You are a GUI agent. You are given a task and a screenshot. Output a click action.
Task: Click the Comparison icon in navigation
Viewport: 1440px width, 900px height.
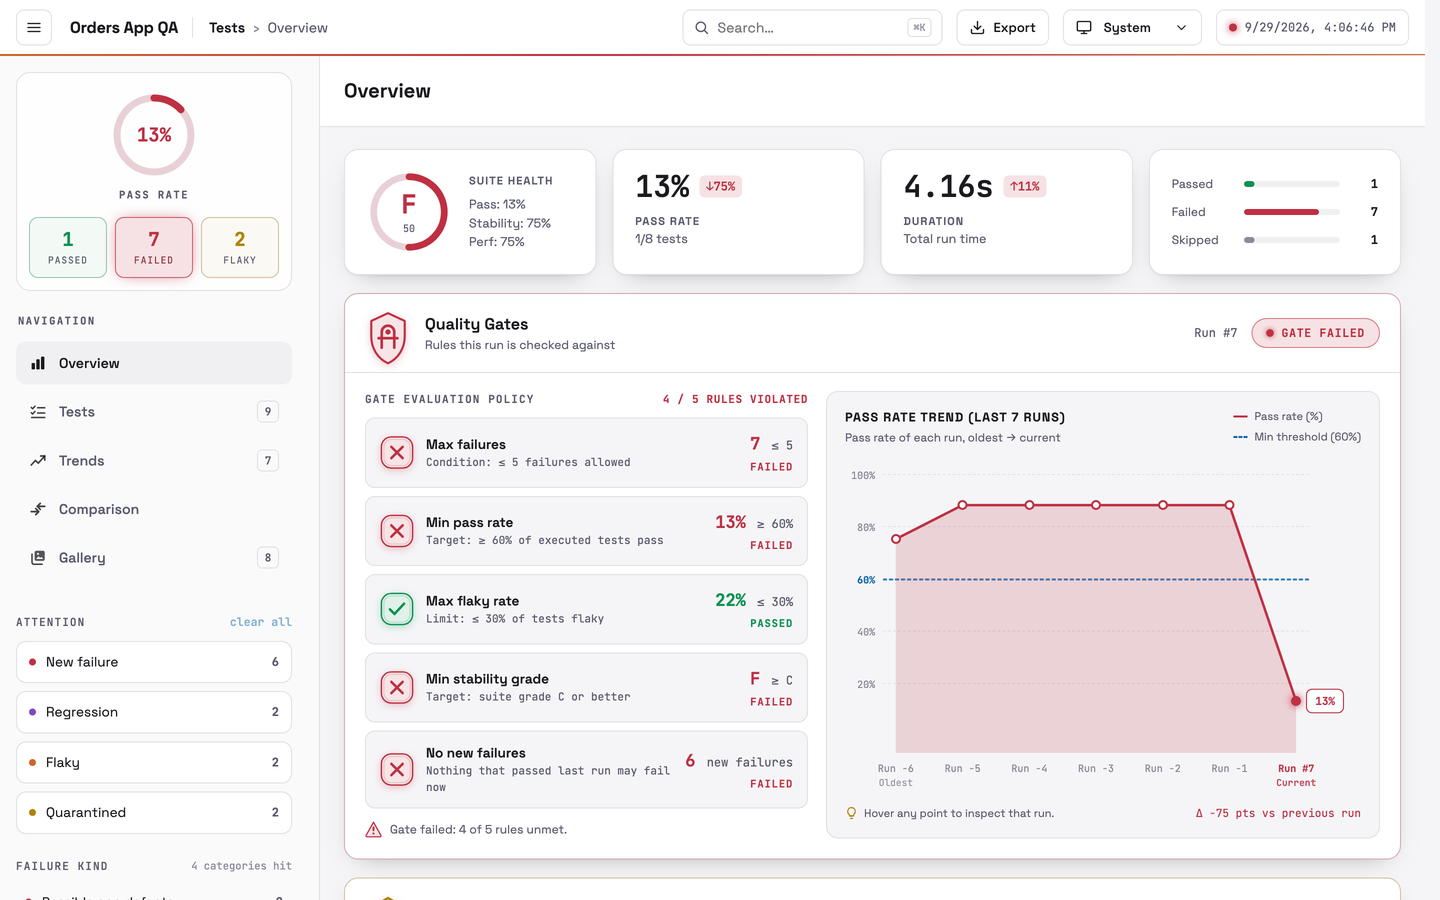coord(38,509)
